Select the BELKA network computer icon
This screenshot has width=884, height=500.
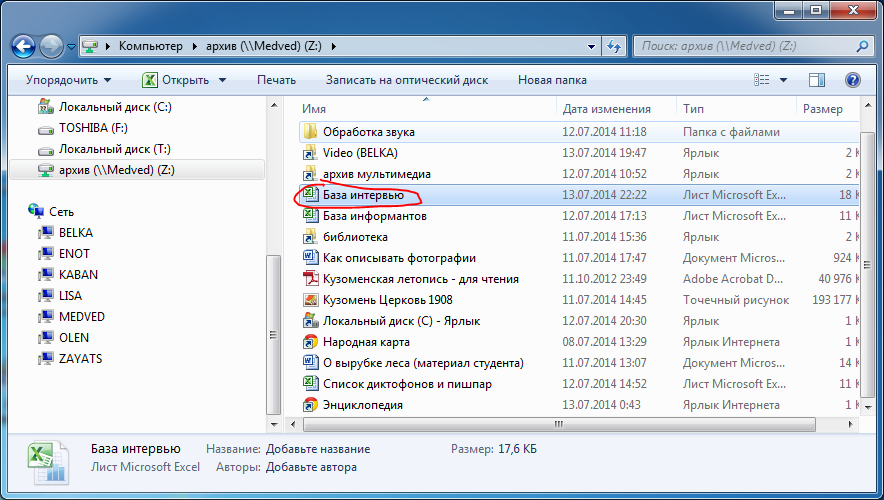pyautogui.click(x=45, y=233)
